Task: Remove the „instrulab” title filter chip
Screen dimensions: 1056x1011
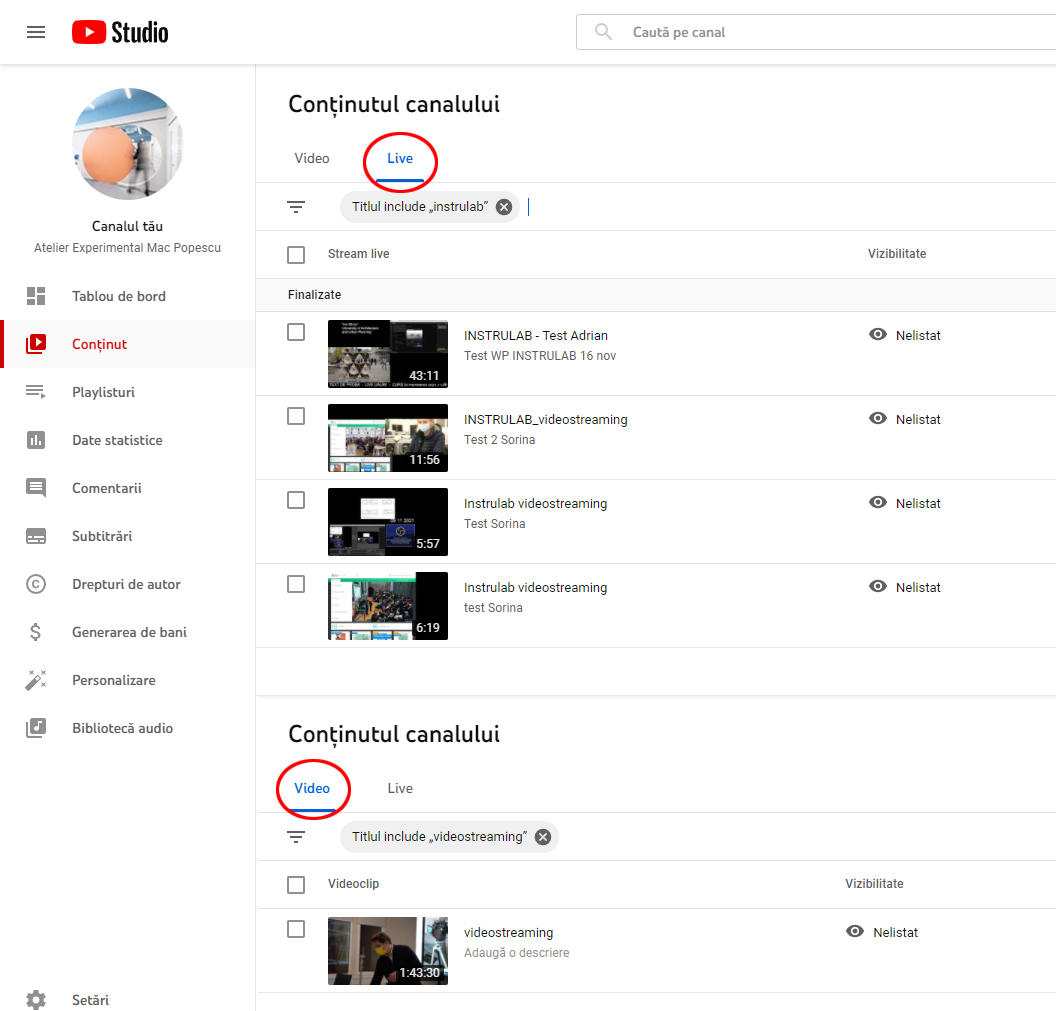Action: (x=504, y=207)
